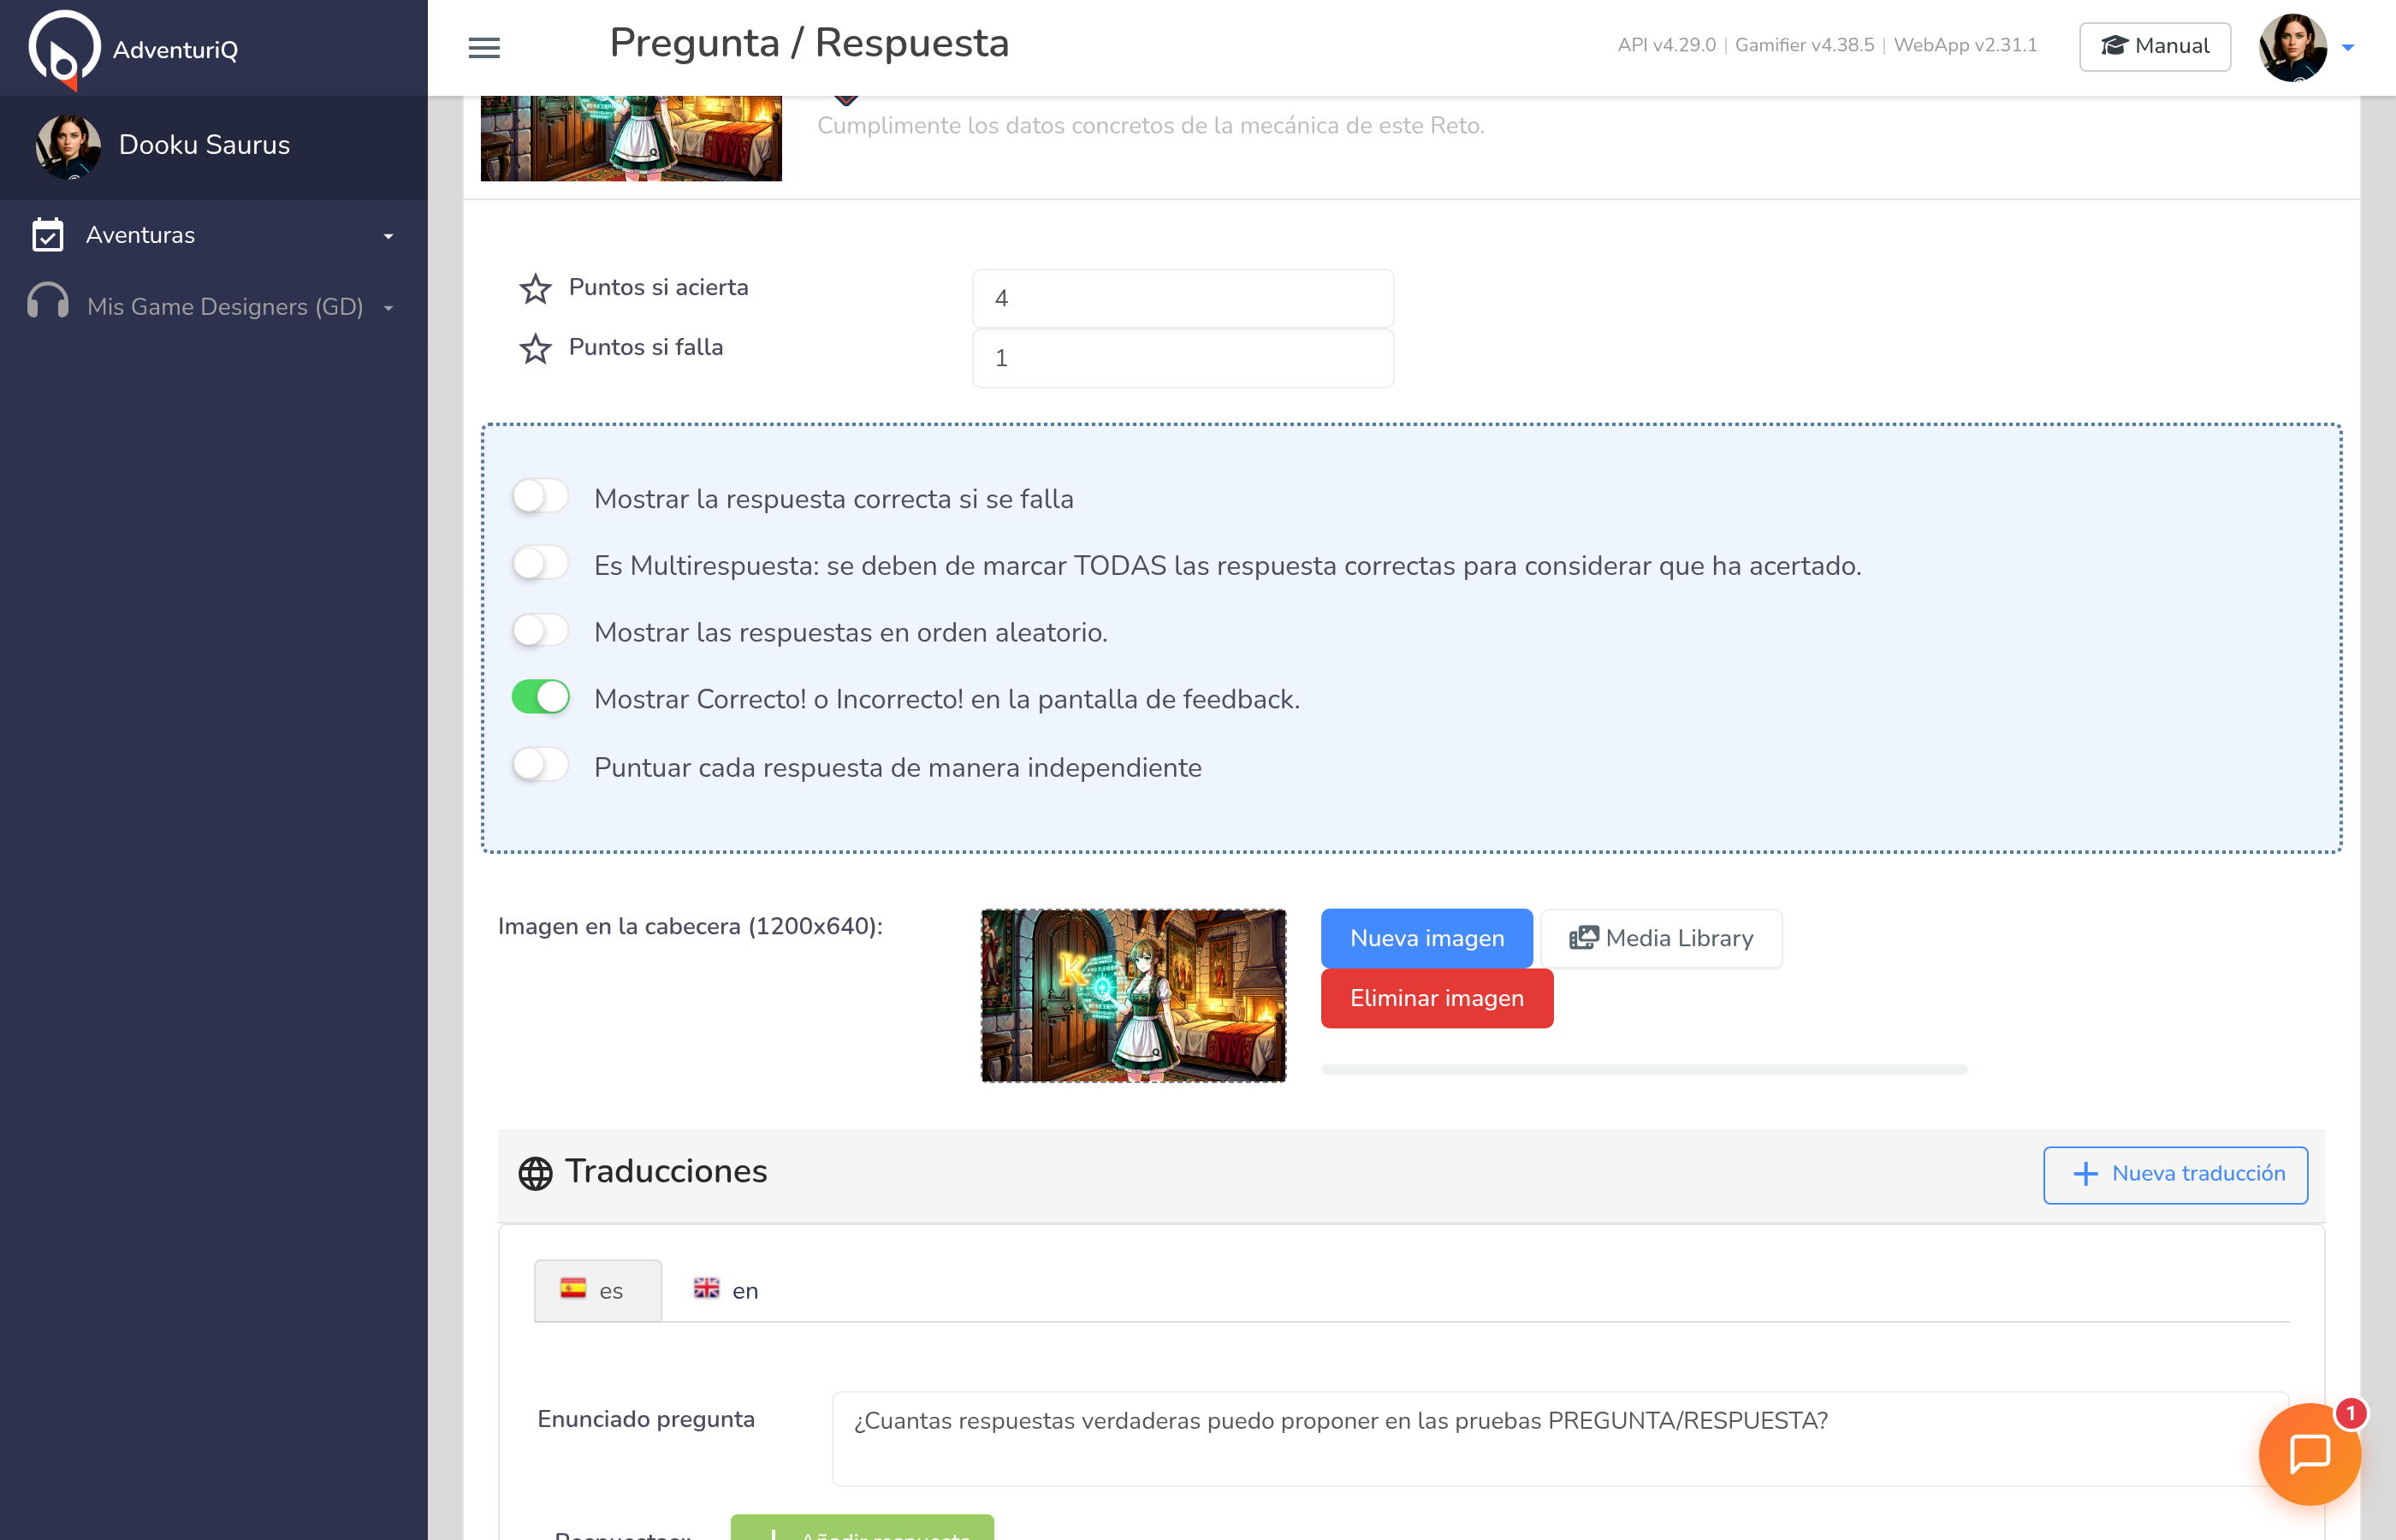Click the Enunciado pregunta text field
Image resolution: width=2396 pixels, height=1540 pixels.
[1559, 1438]
